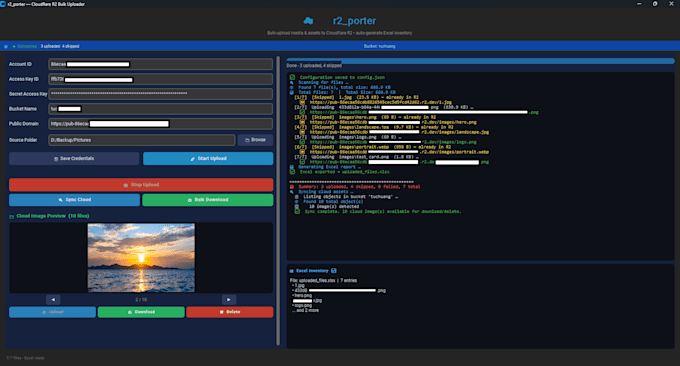
Task: Click Save Credentials button
Action: [74, 159]
